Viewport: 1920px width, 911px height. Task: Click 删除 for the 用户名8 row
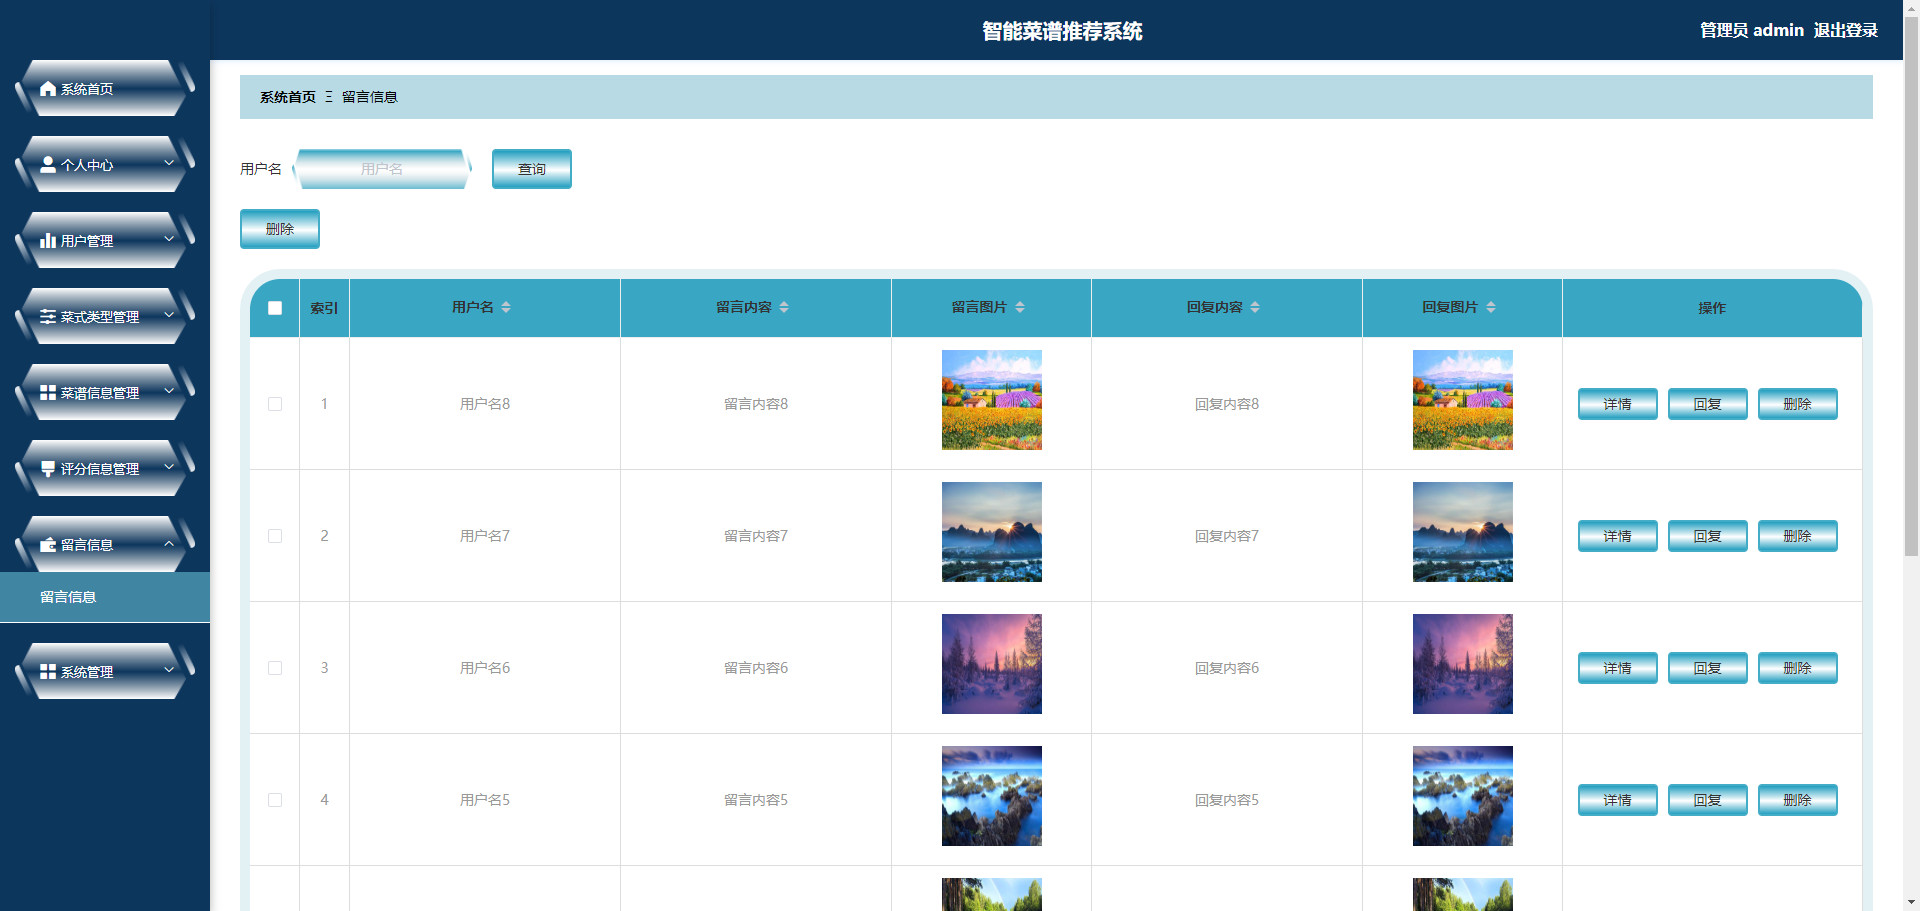point(1798,404)
